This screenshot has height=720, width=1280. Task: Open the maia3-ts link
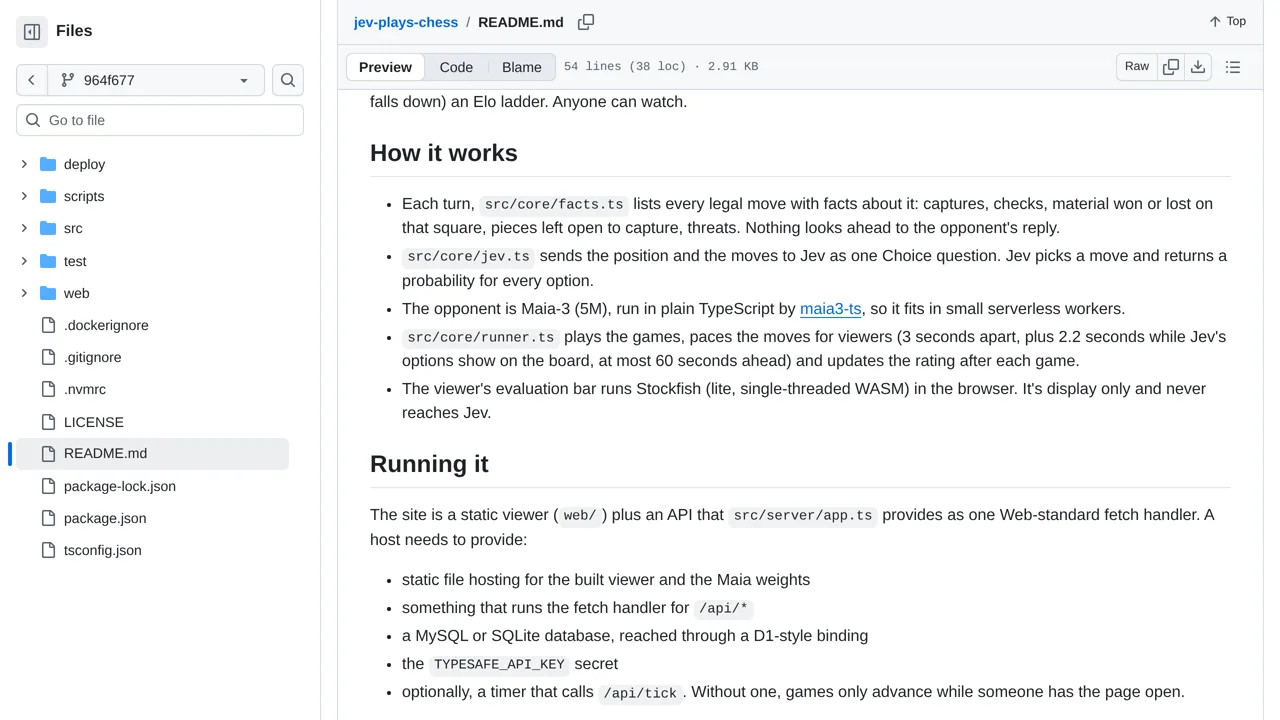coord(830,309)
